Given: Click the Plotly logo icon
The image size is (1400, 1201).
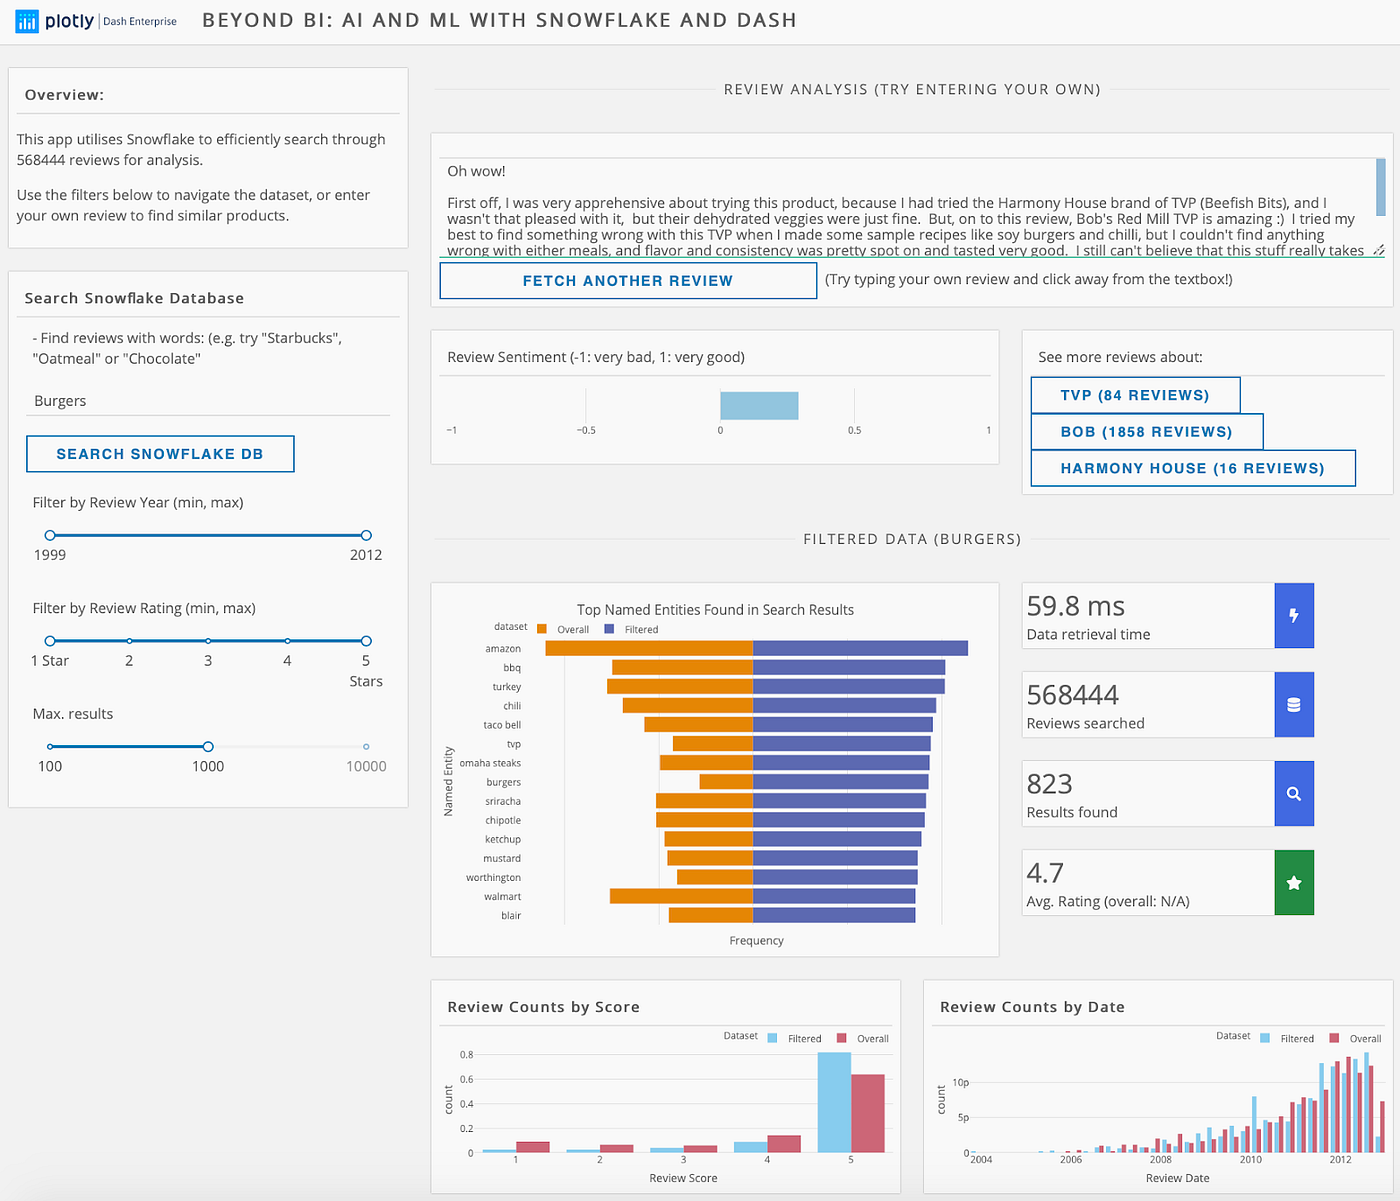Looking at the screenshot, I should [27, 20].
